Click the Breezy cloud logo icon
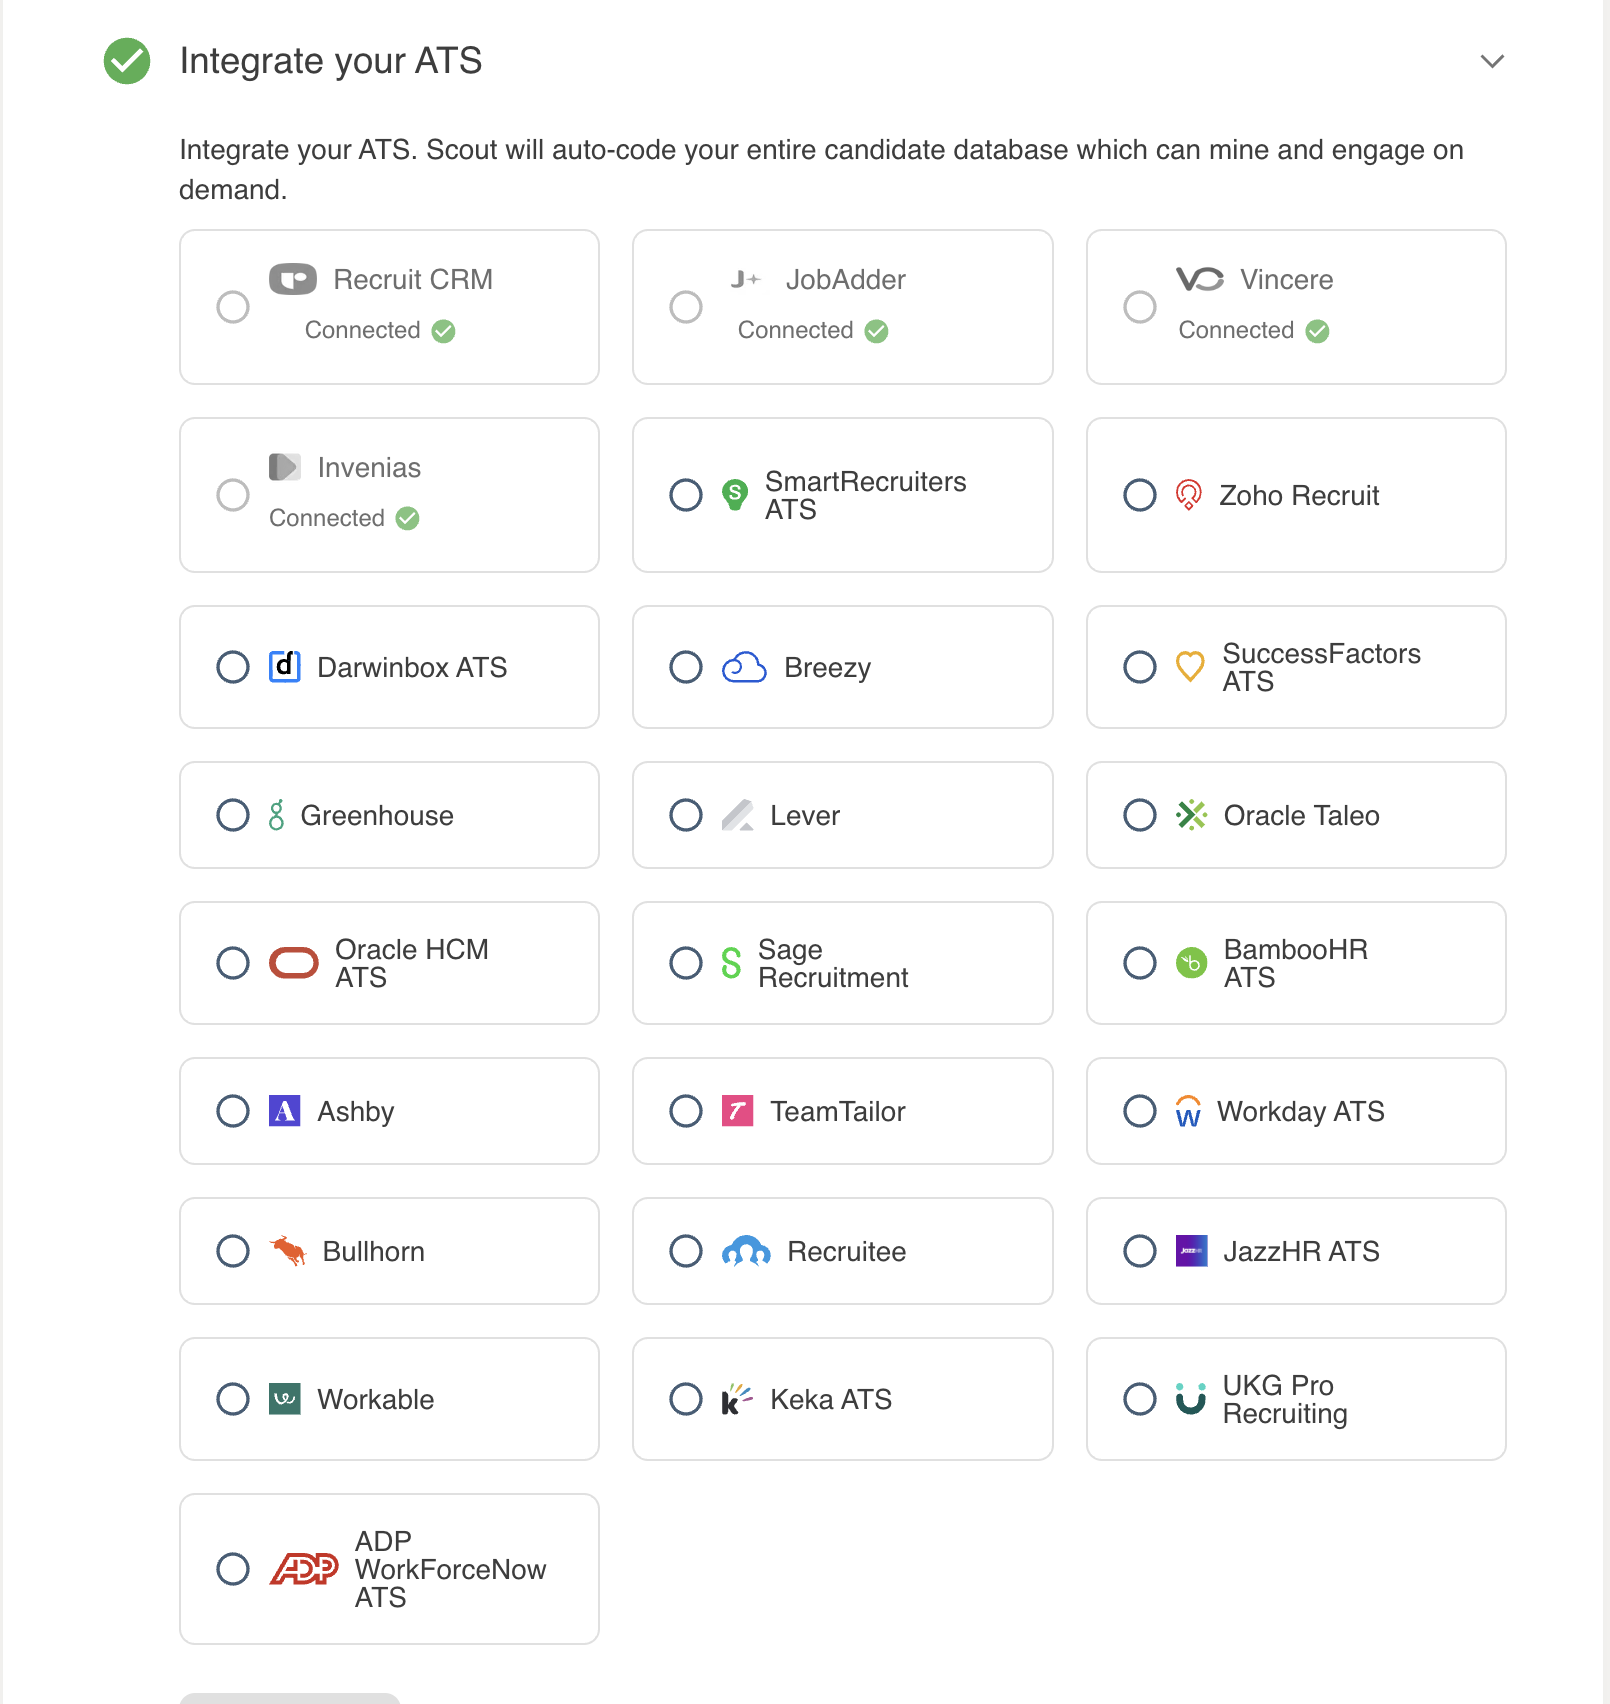Screen dimensions: 1610x1704 point(745,667)
